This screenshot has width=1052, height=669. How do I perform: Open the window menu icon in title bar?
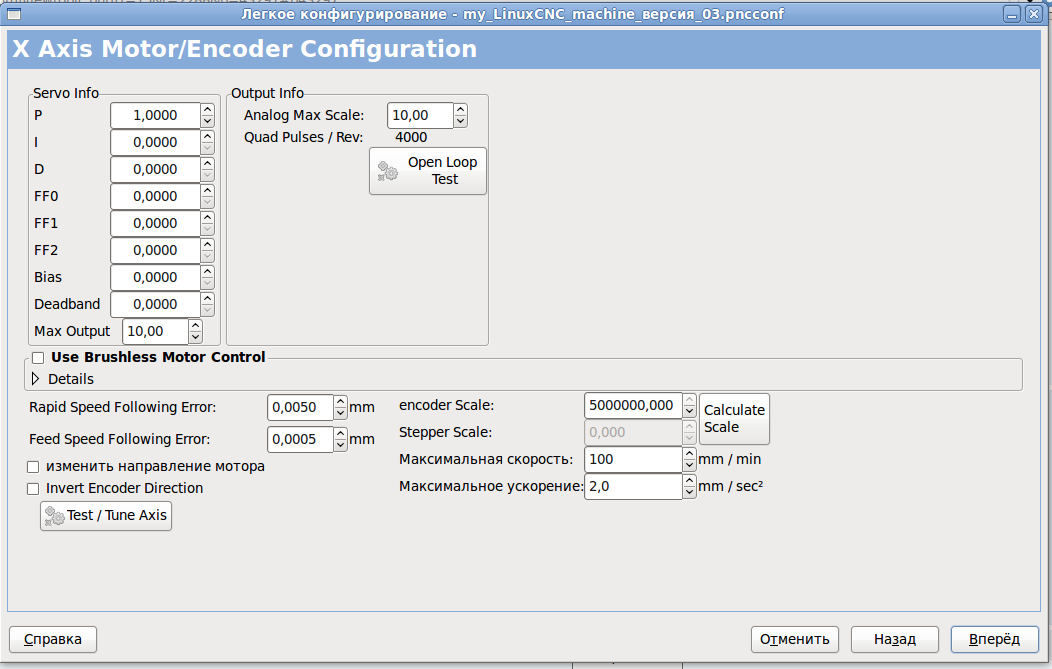point(13,13)
